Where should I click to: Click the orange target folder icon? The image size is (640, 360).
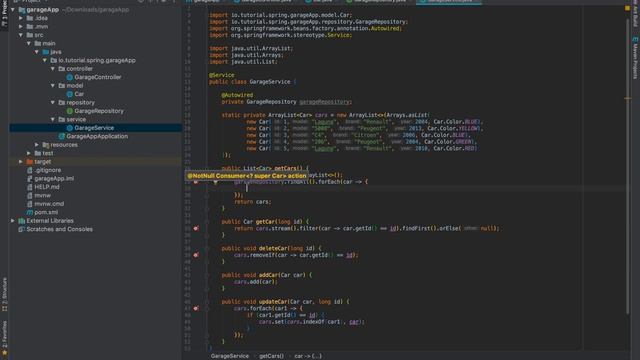(30, 162)
